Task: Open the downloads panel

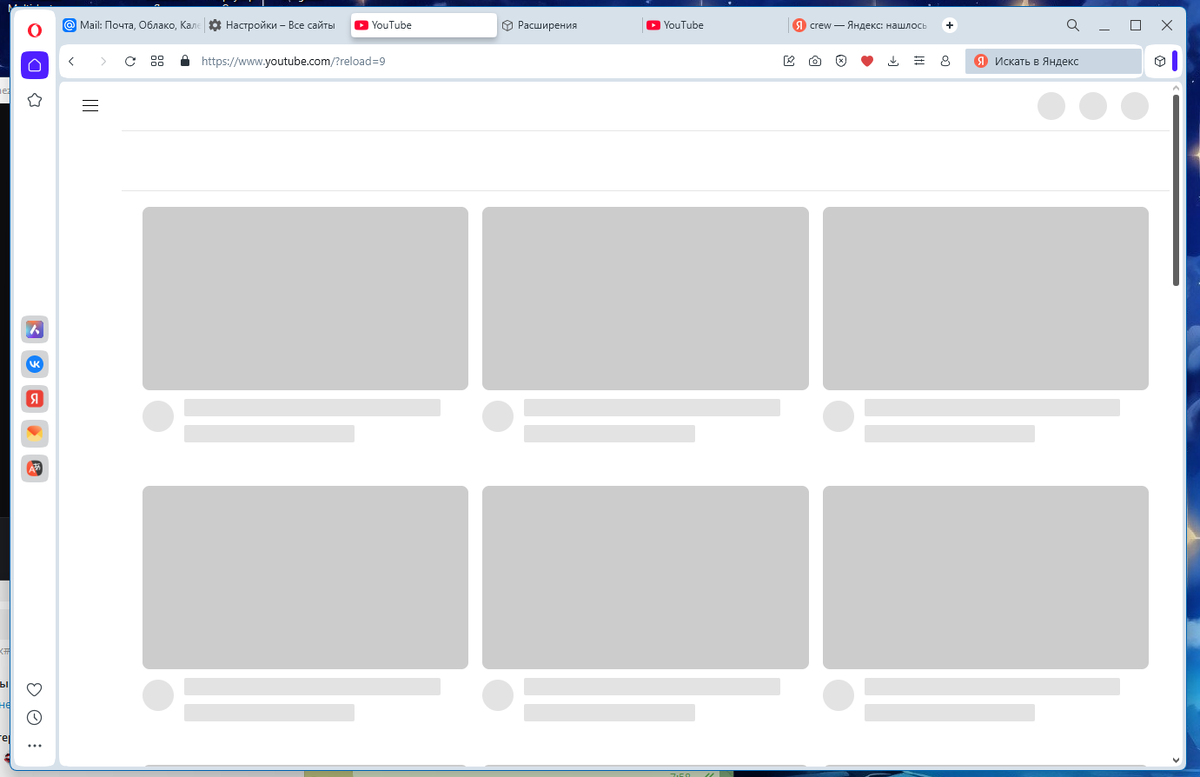Action: [x=893, y=61]
